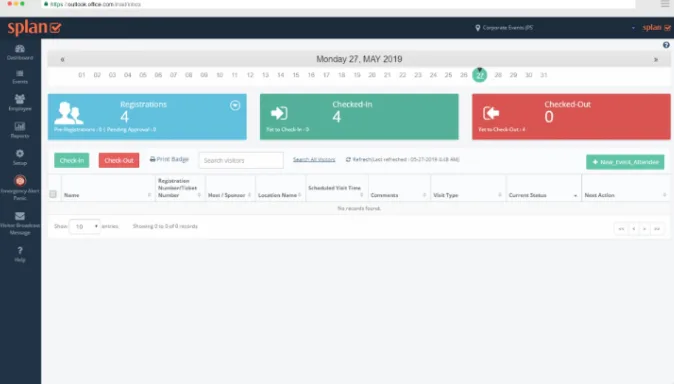Select day 31 in date strip
This screenshot has height=384, width=674.
point(544,75)
